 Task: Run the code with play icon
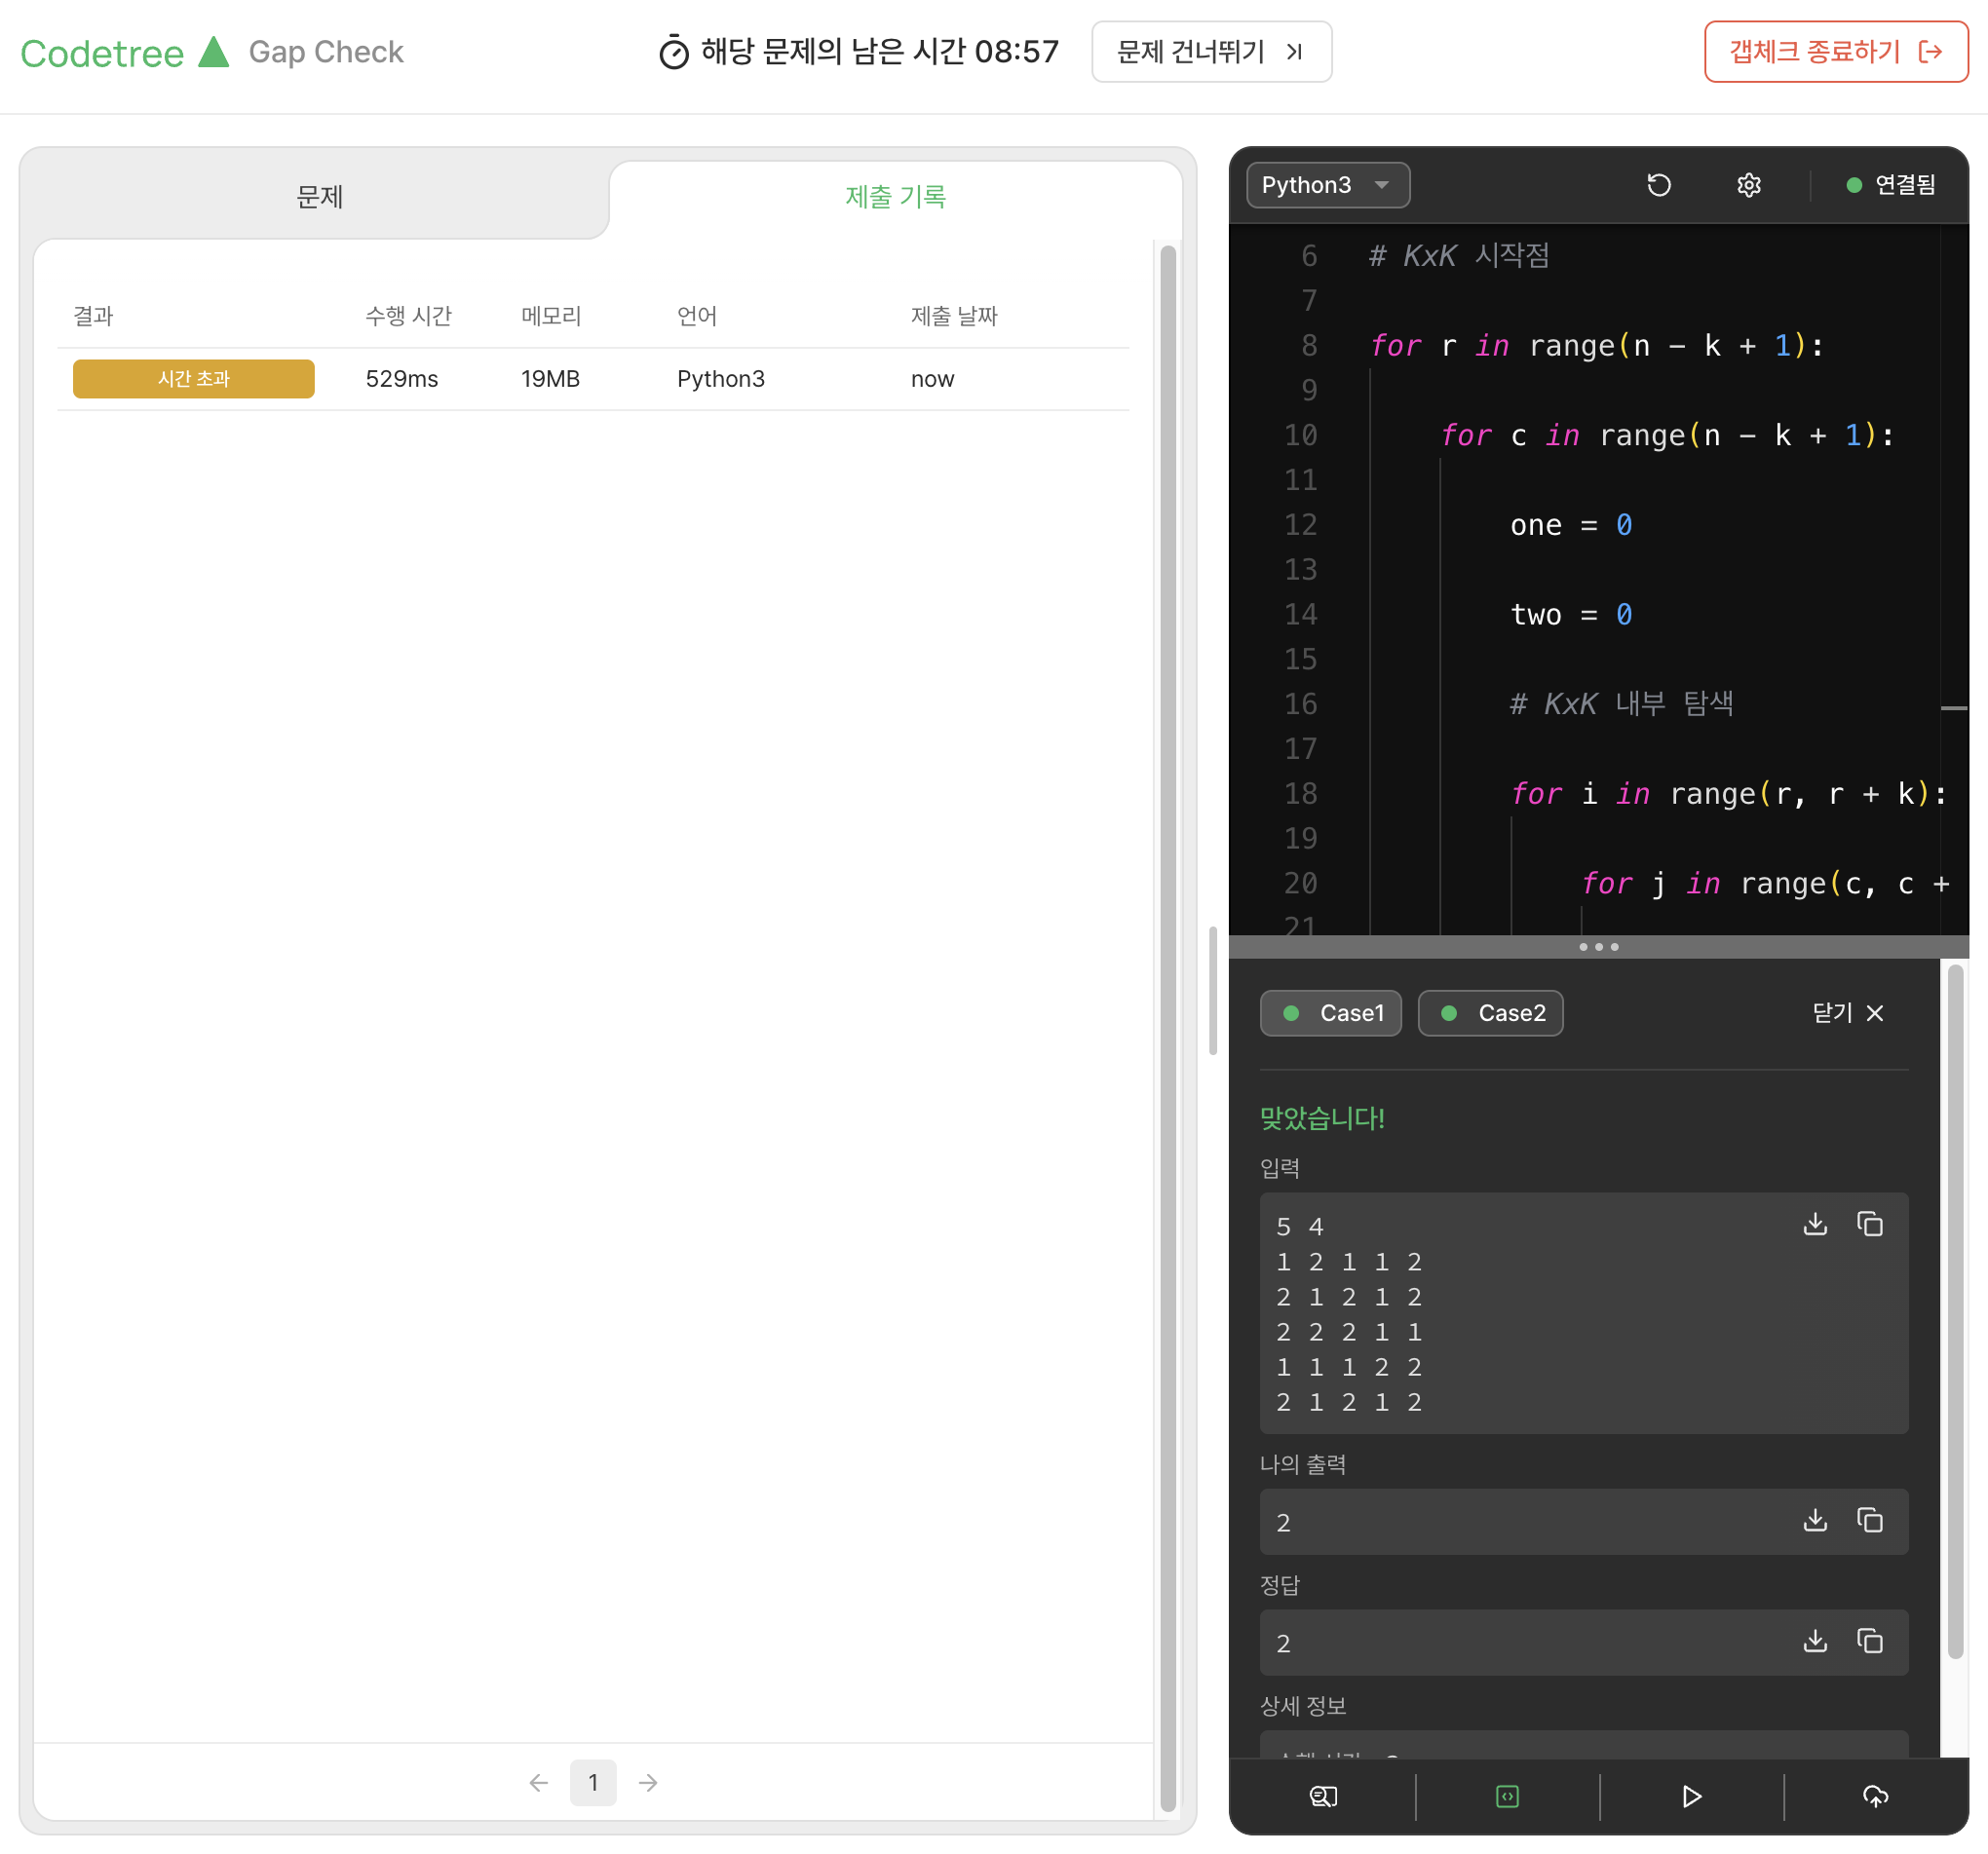[1691, 1797]
